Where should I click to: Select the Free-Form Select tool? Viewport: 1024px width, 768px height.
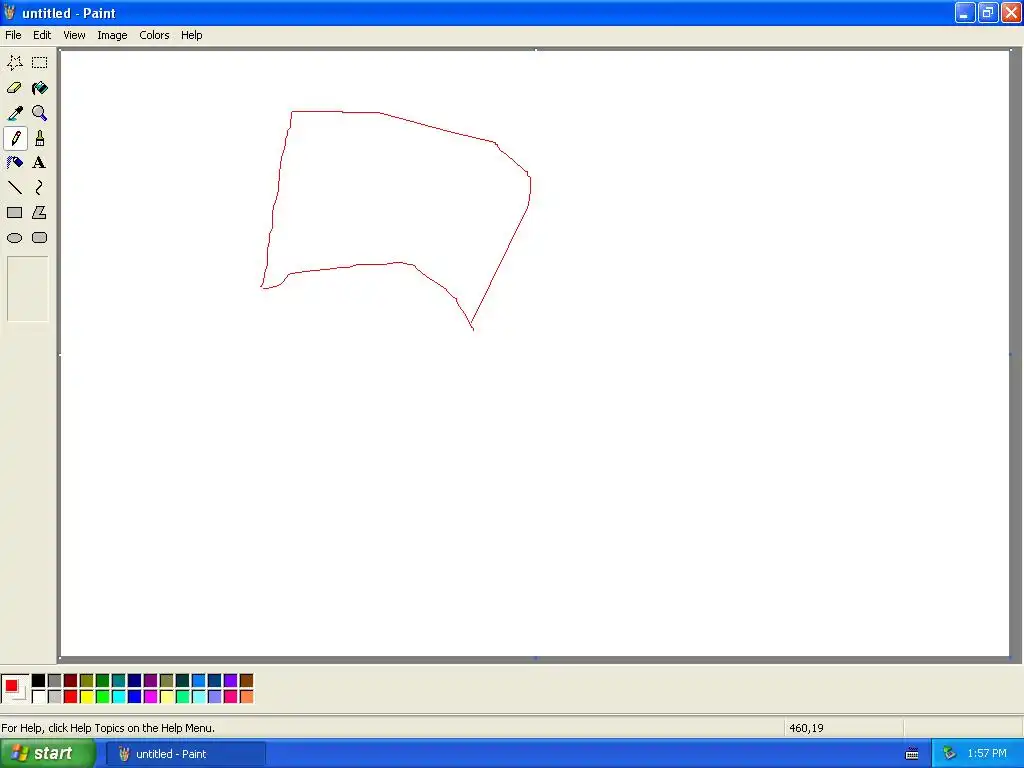pyautogui.click(x=14, y=63)
